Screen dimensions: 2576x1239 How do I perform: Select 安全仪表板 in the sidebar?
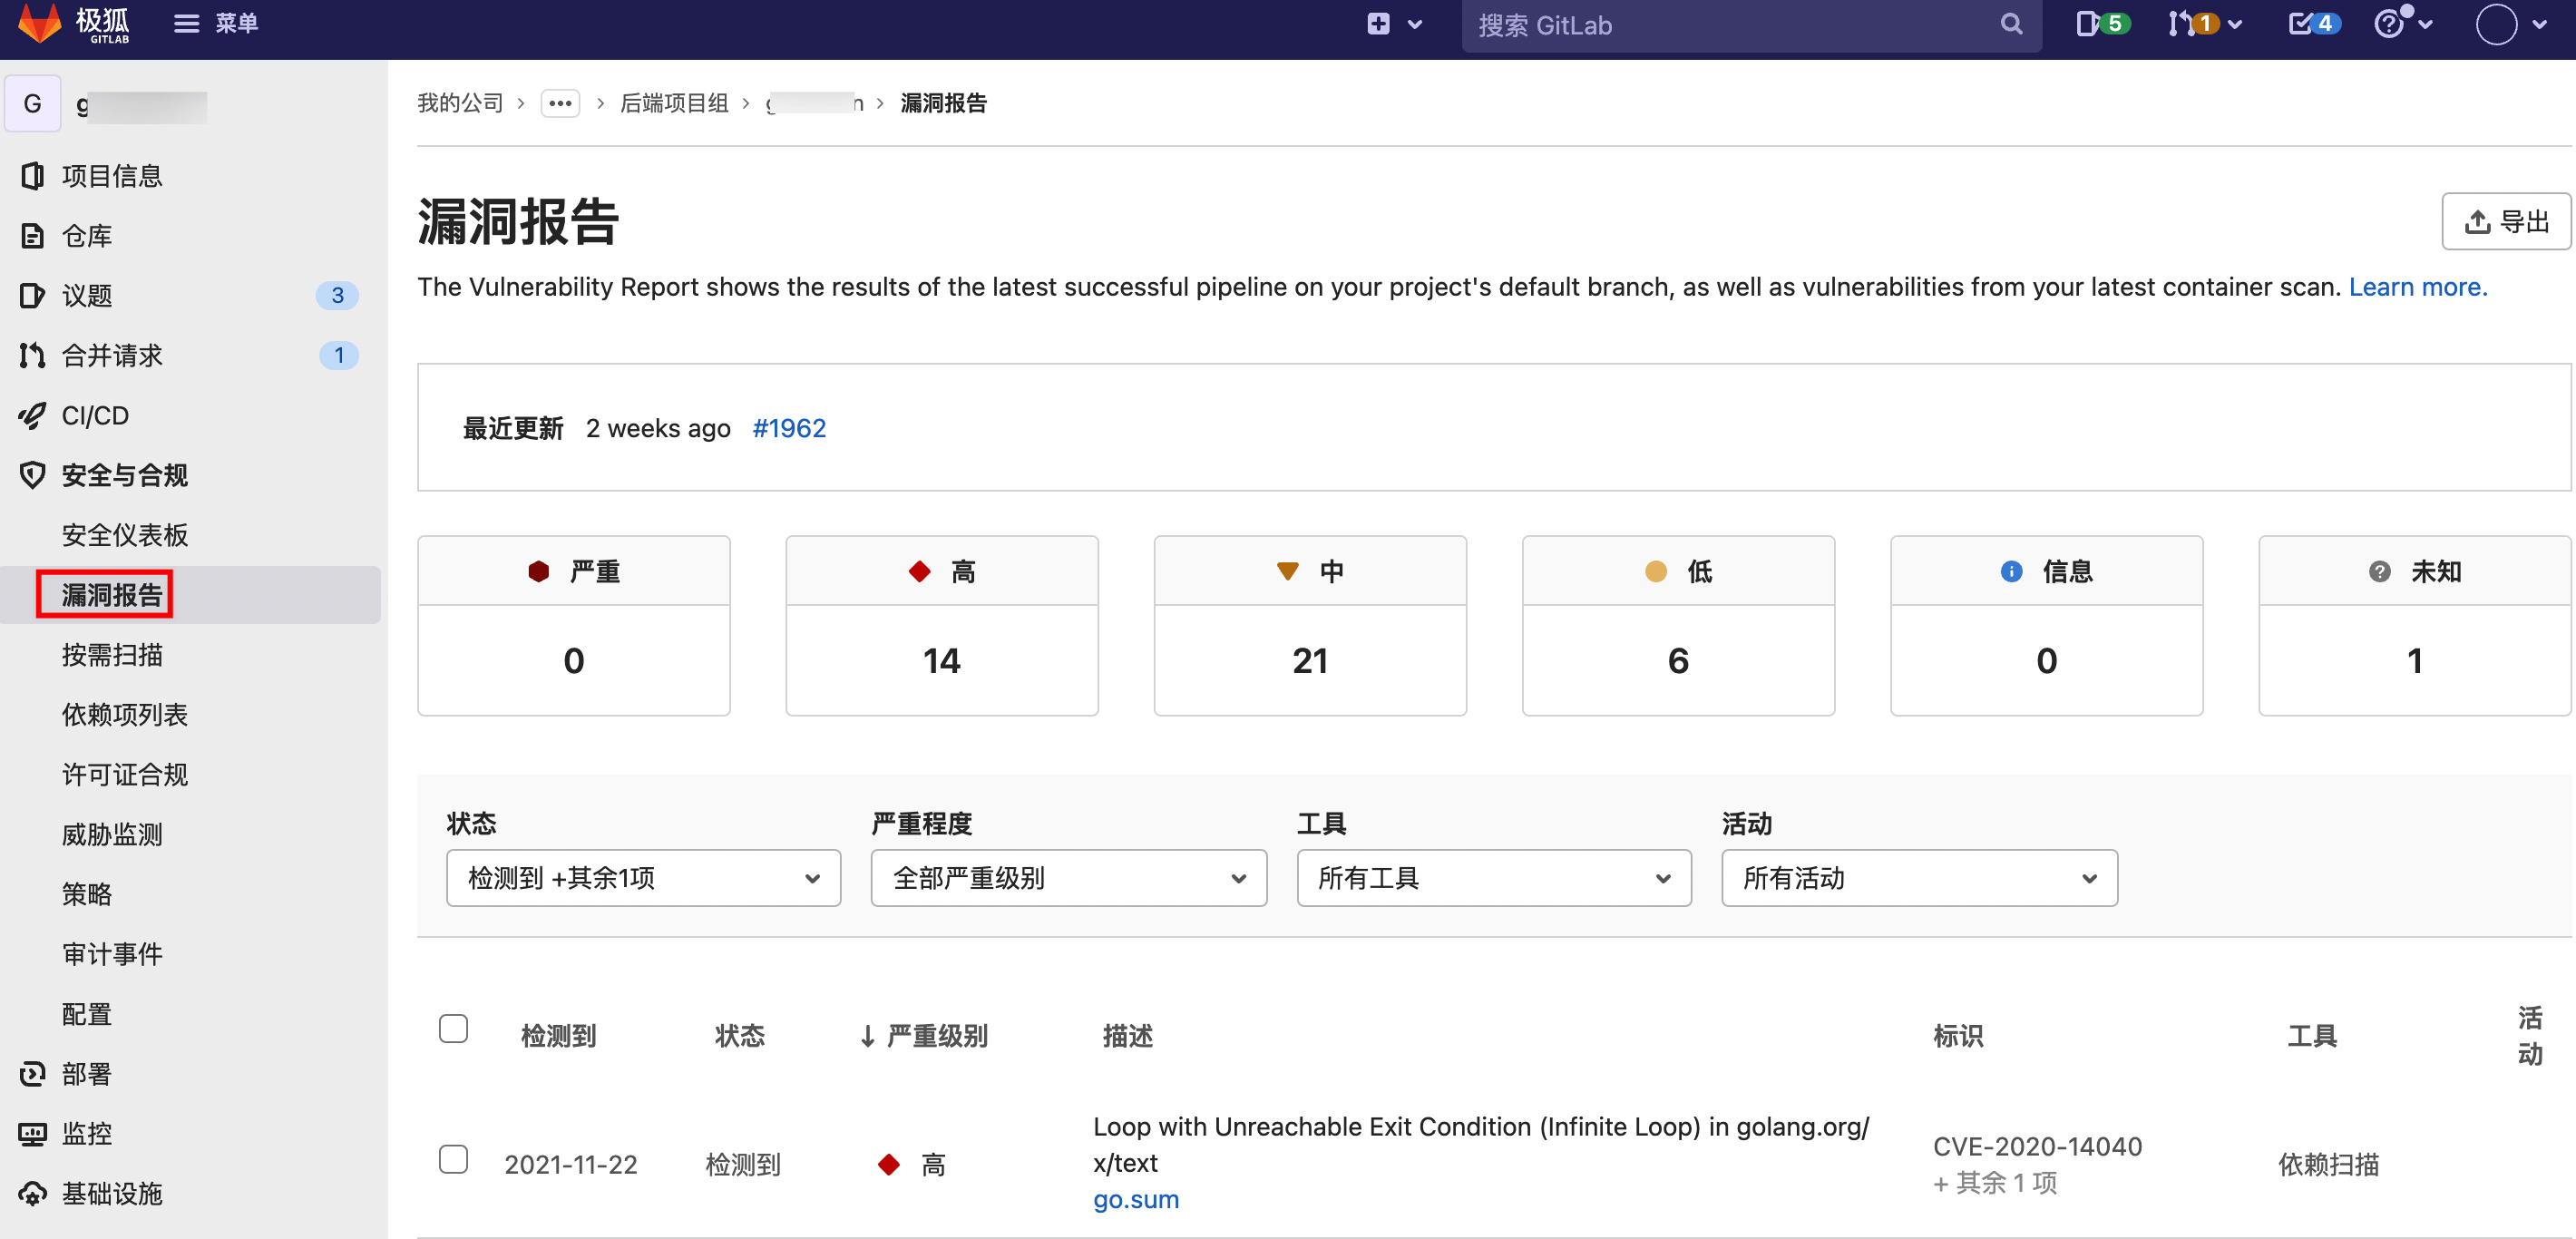tap(124, 534)
